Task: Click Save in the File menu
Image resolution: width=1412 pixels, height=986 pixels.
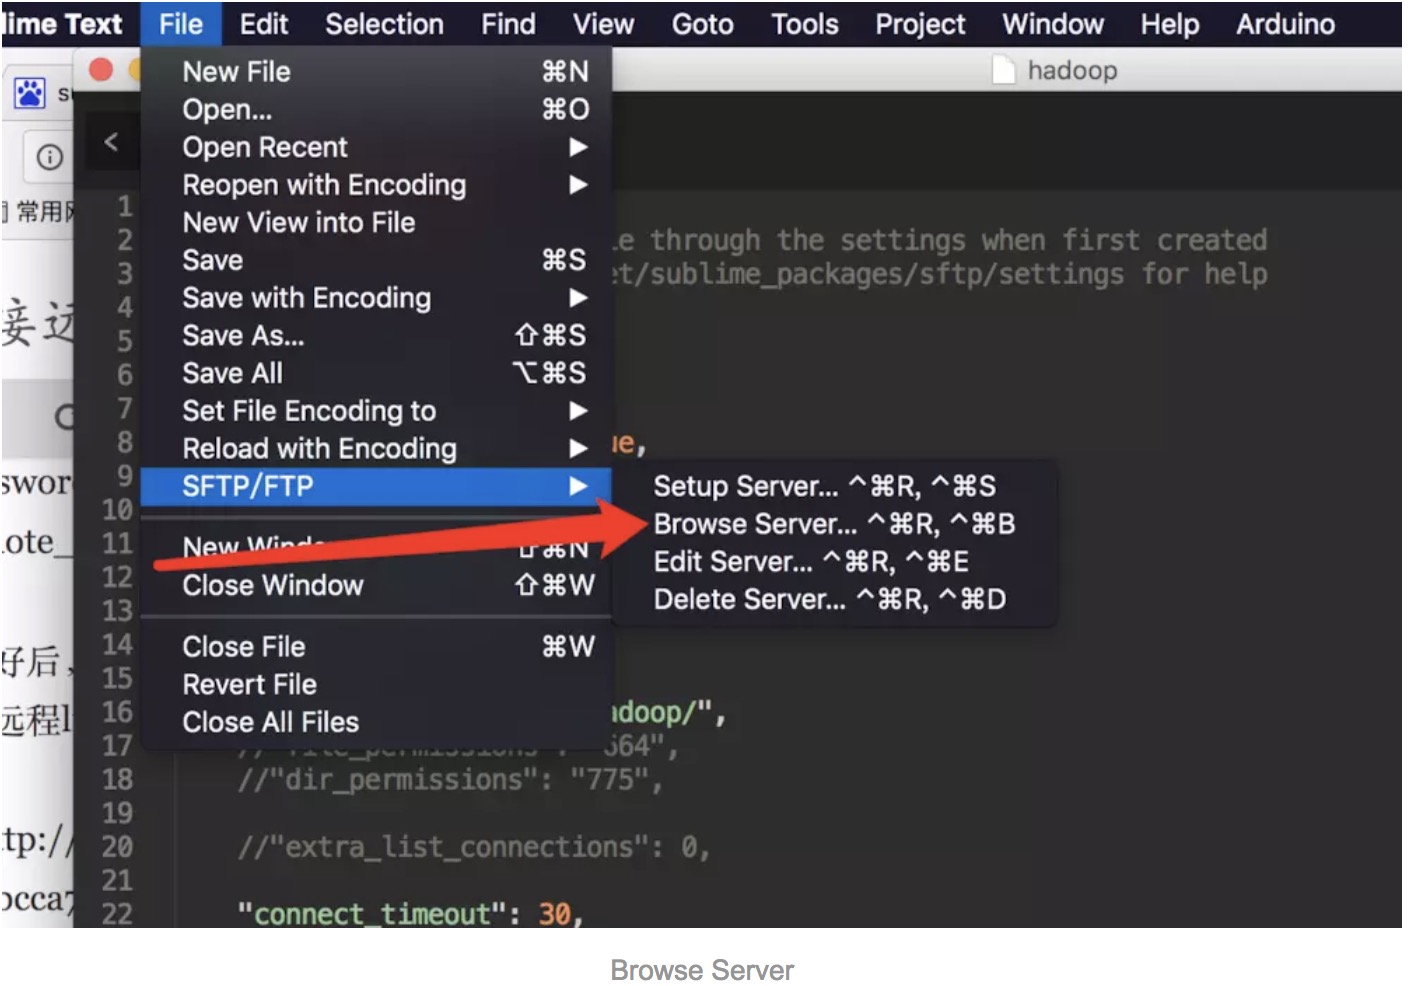Action: coord(376,260)
